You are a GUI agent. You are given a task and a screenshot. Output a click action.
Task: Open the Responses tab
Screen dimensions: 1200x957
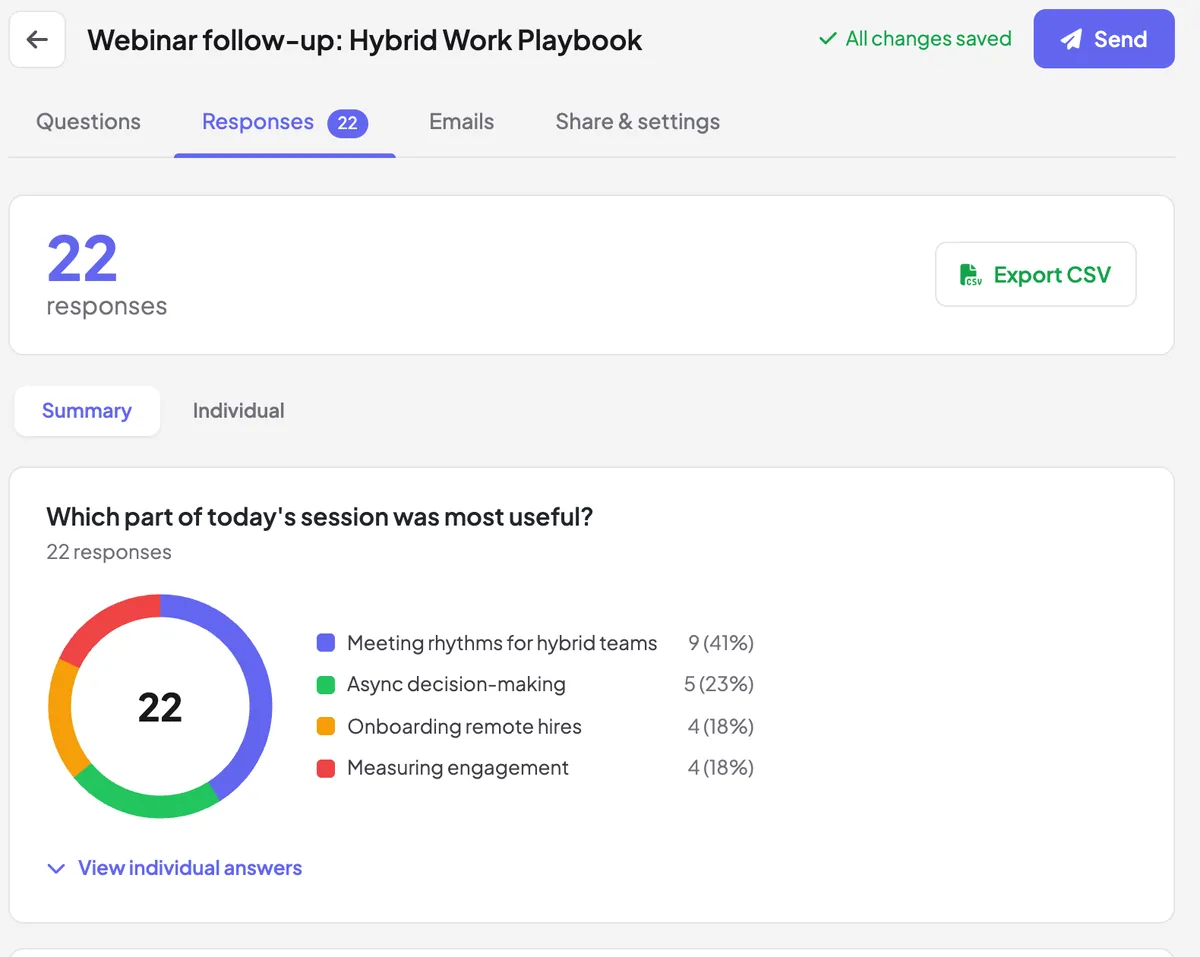tap(285, 122)
